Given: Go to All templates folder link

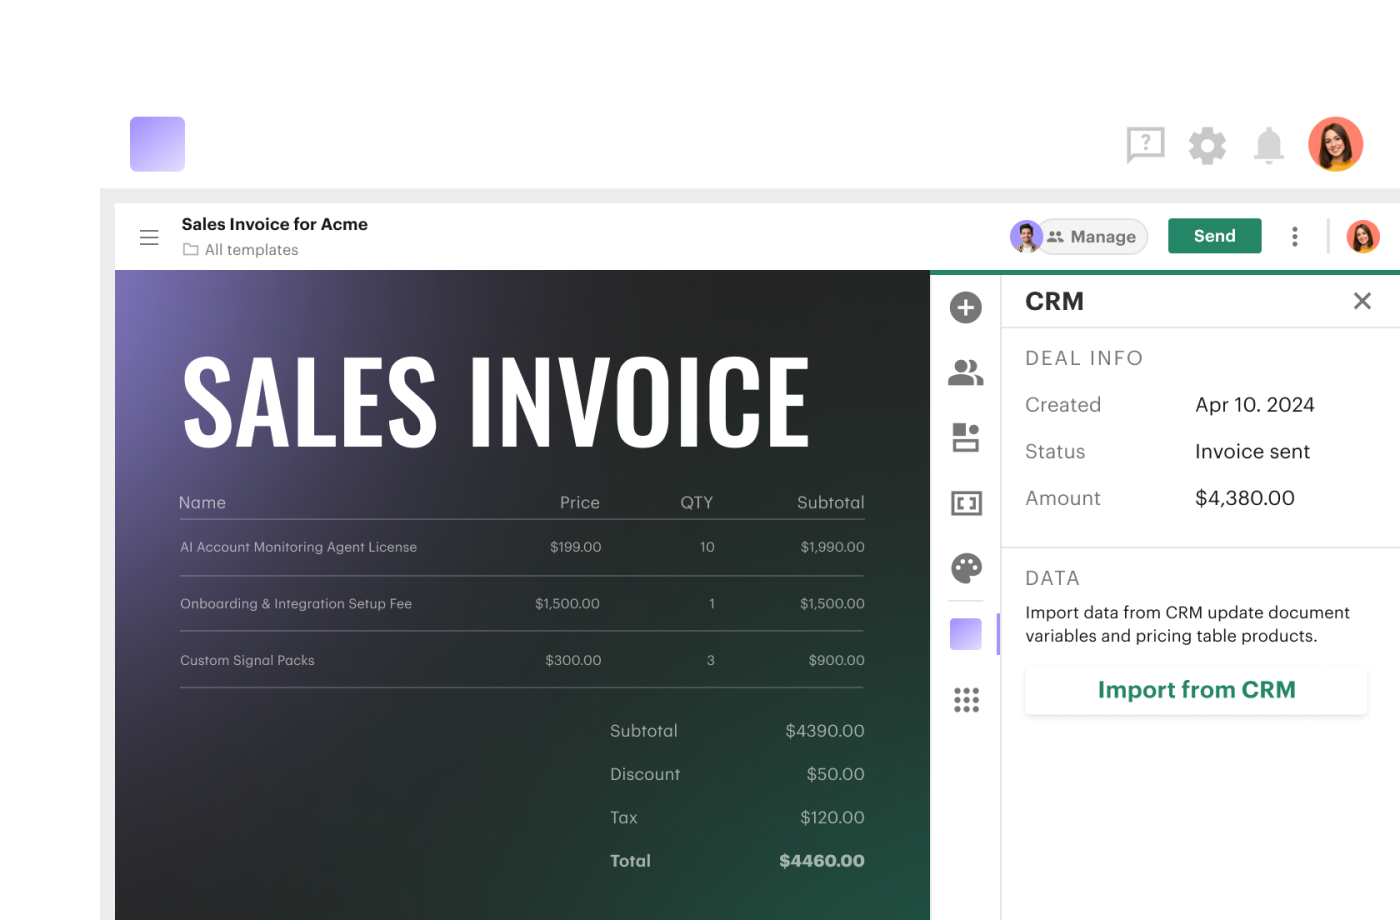Looking at the screenshot, I should (x=251, y=250).
